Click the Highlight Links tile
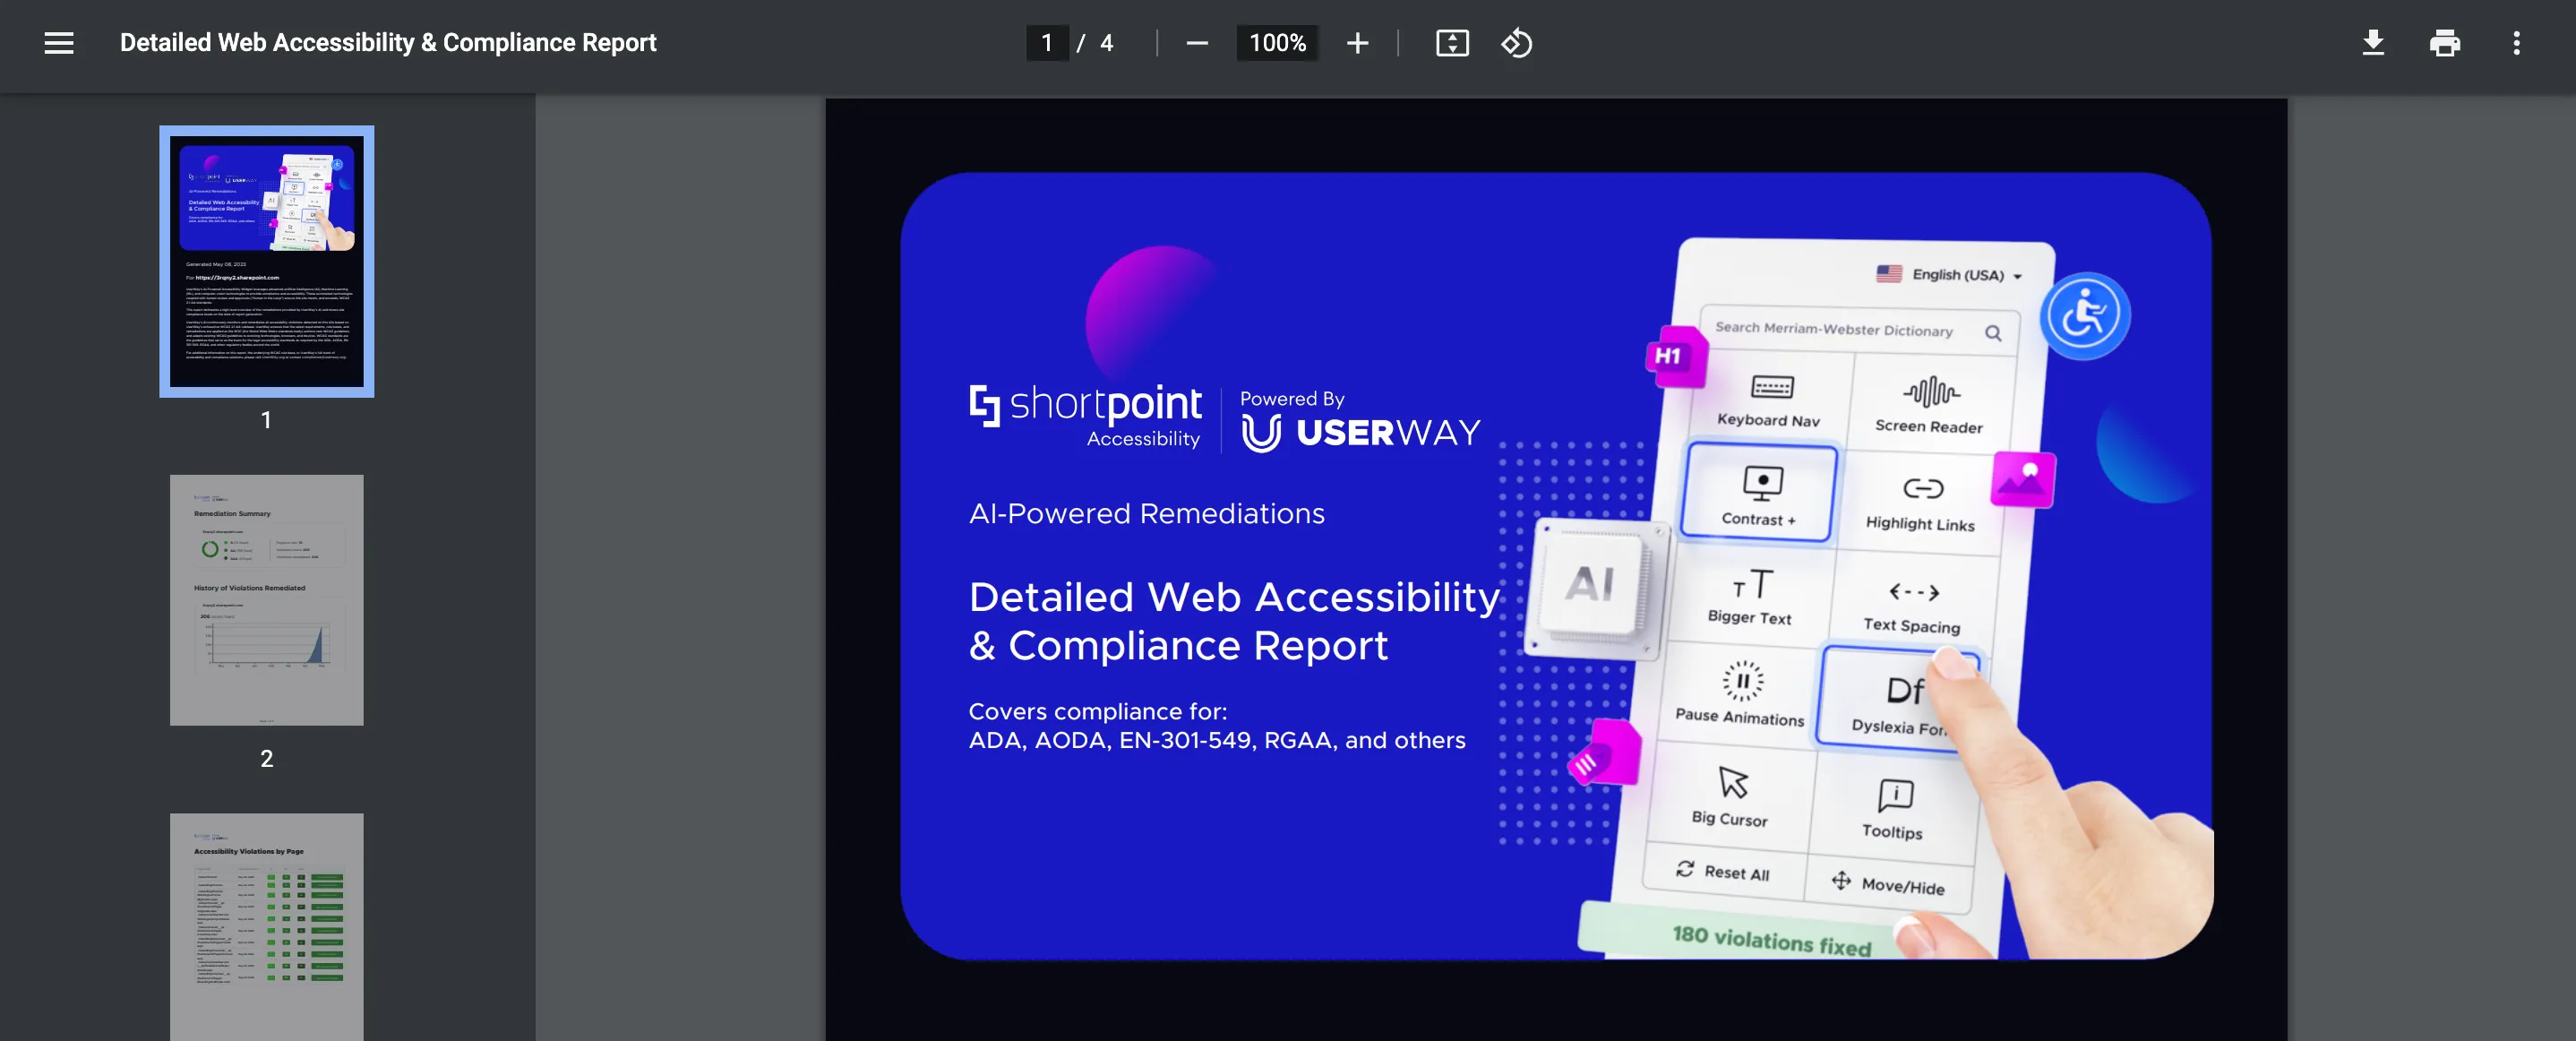 (1921, 503)
